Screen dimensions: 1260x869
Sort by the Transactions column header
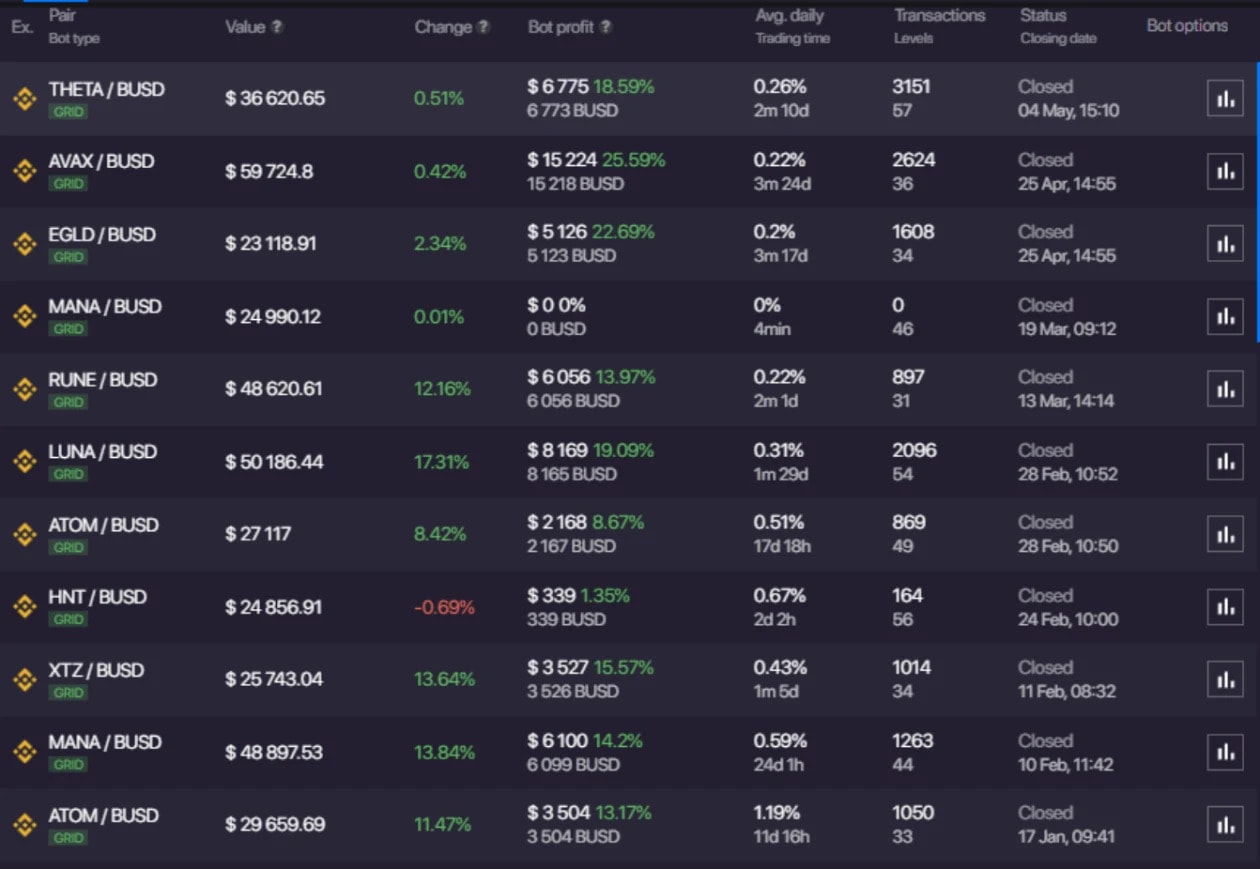pyautogui.click(x=939, y=16)
